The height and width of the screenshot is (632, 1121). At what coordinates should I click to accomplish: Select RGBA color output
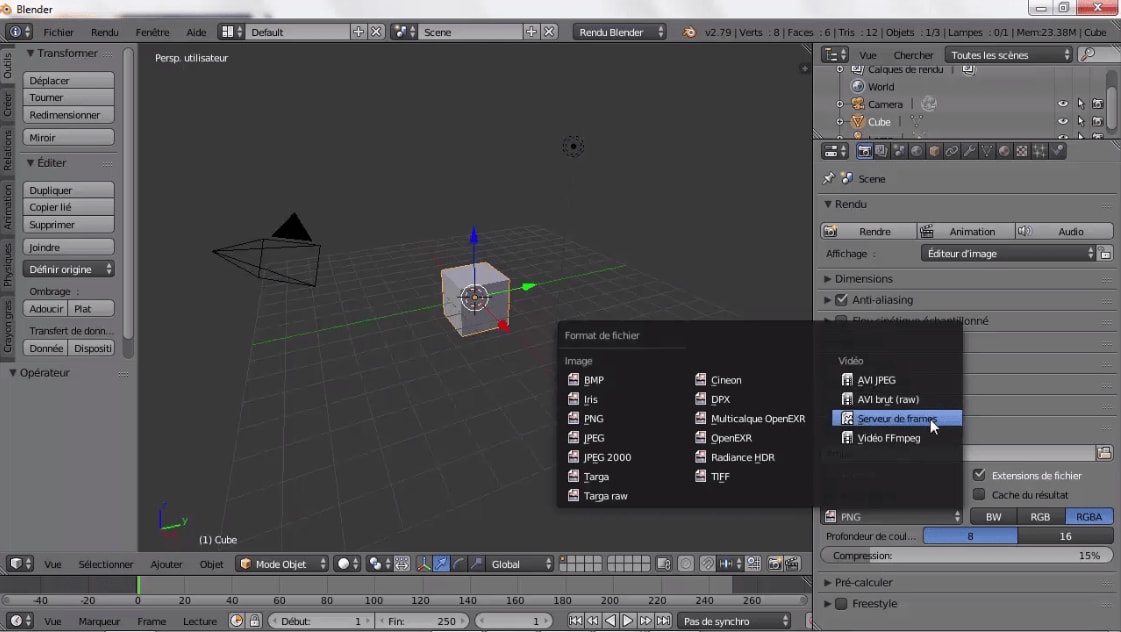[1088, 516]
